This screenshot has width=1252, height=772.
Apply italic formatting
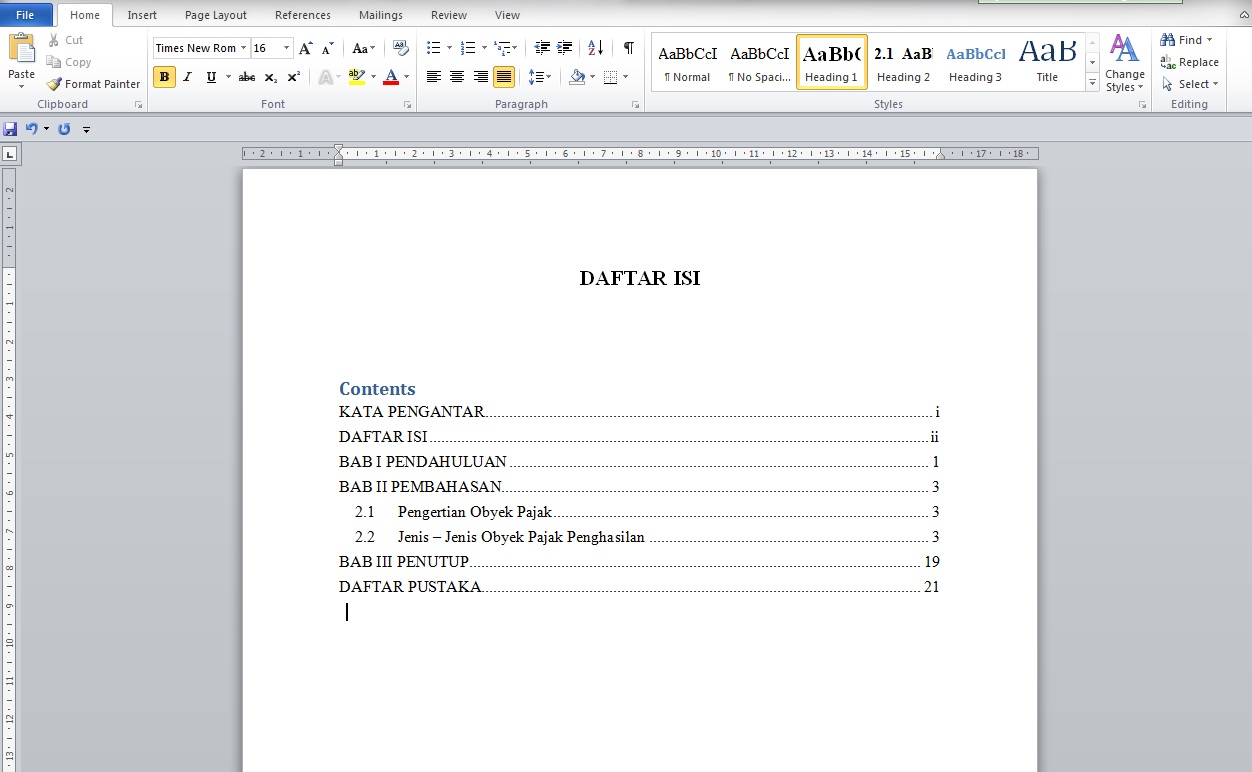point(187,76)
